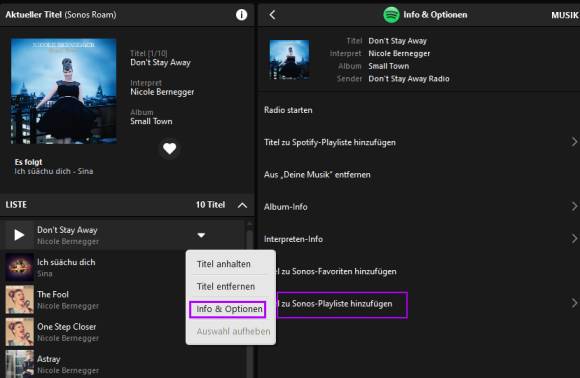Click Aus „Deine Musik" entfernen

pyautogui.click(x=317, y=175)
